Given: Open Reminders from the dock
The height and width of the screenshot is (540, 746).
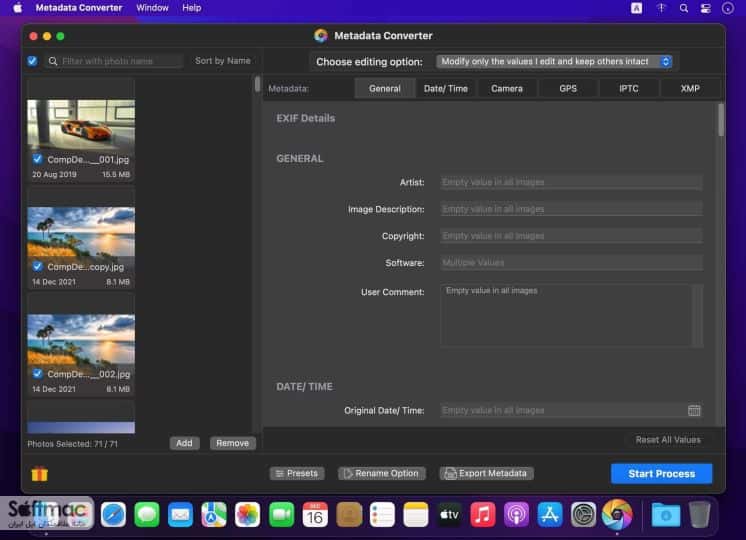Looking at the screenshot, I should [382, 514].
